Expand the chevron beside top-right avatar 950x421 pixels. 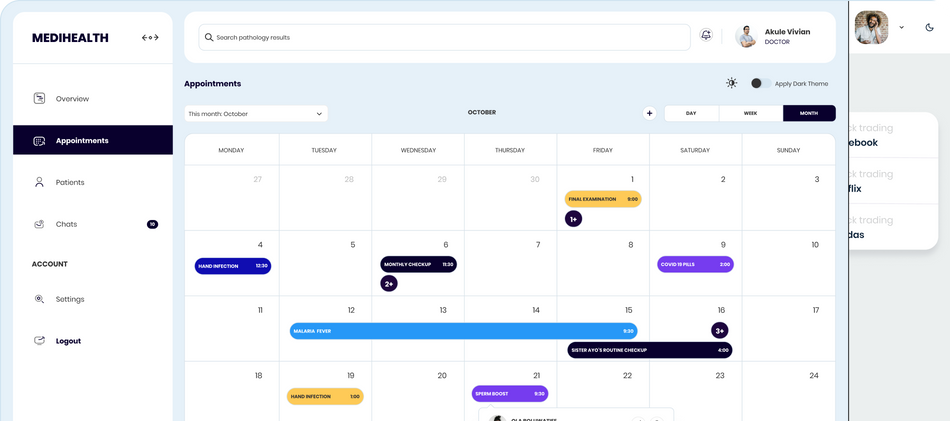click(902, 28)
